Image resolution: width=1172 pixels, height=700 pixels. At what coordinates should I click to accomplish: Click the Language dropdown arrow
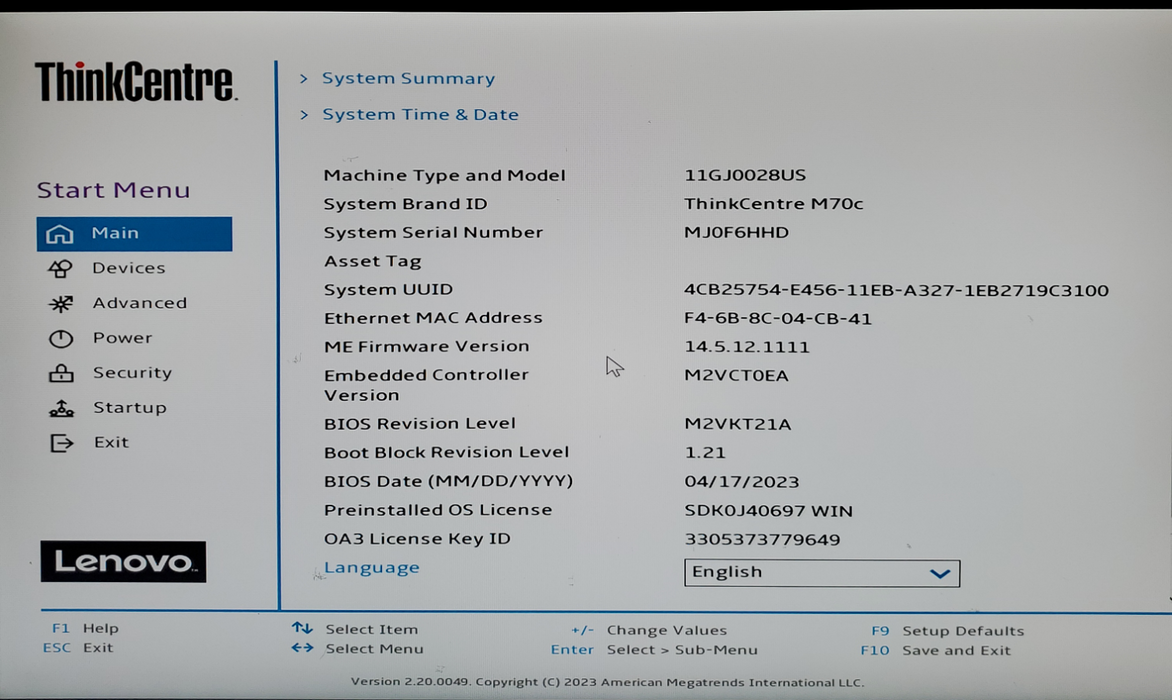[x=940, y=574]
